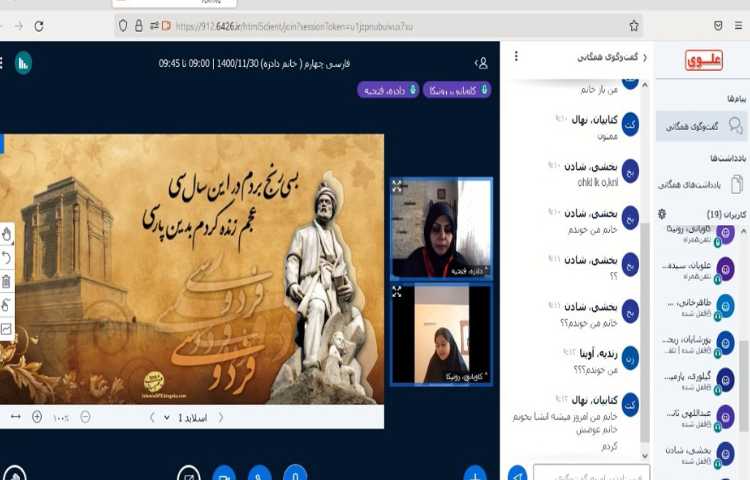Image resolution: width=750 pixels, height=480 pixels.
Task: Toggle multi-user whiteboard hand icon
Action: tap(6, 305)
